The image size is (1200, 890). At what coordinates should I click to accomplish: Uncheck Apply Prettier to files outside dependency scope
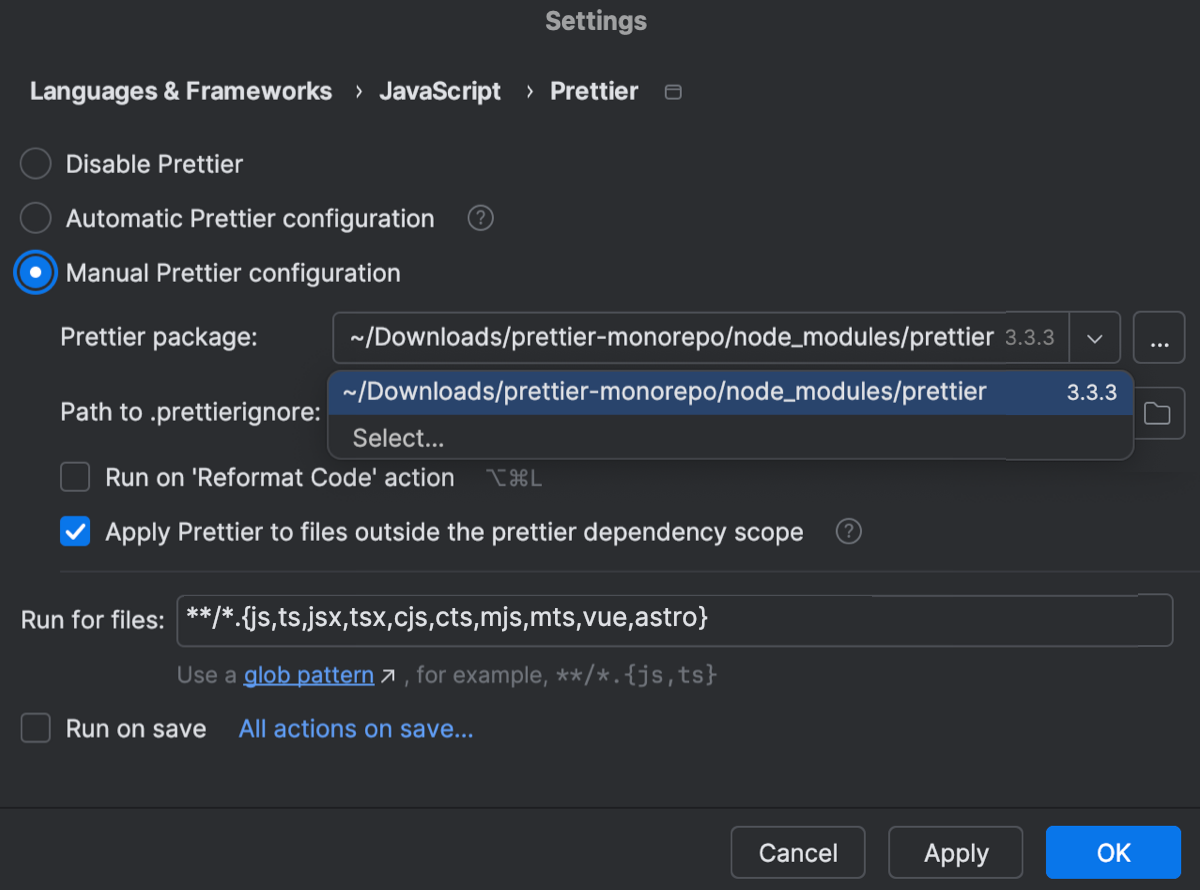coord(75,531)
